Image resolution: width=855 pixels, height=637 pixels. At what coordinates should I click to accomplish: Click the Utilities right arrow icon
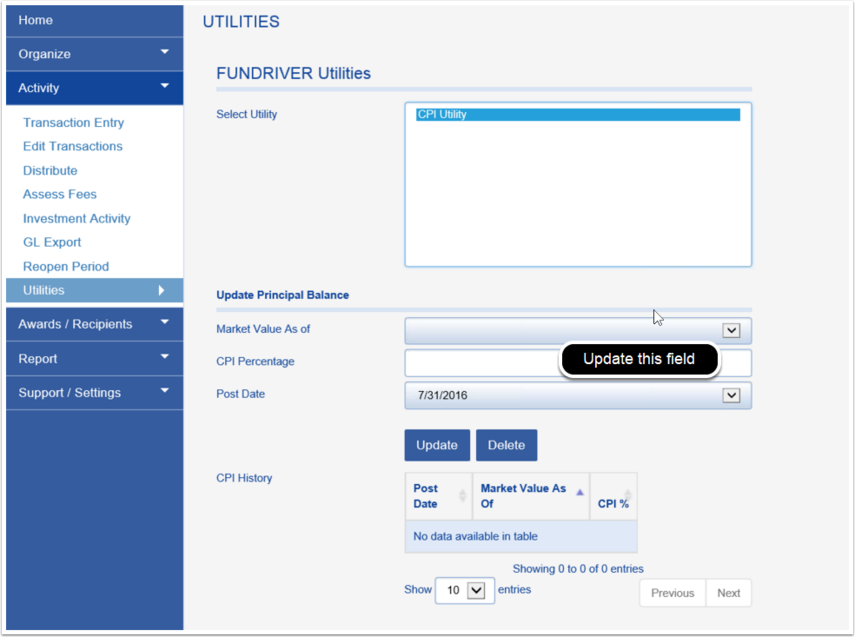(x=161, y=290)
